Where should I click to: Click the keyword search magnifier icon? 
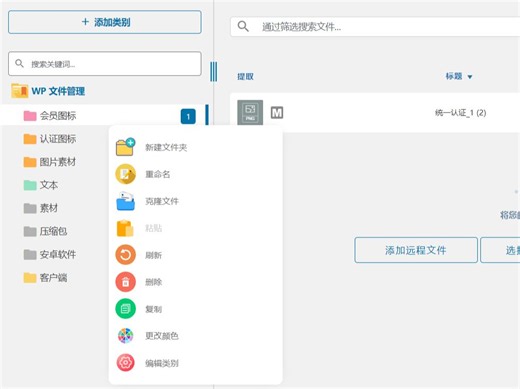(19, 63)
